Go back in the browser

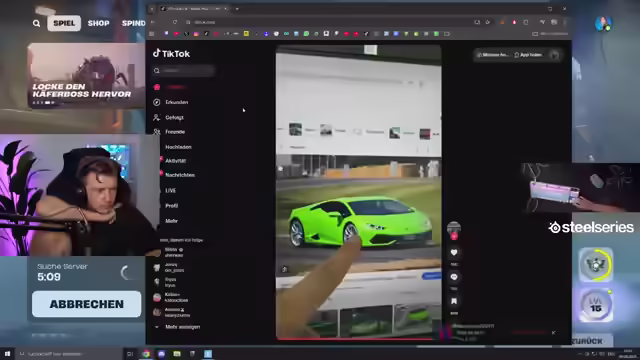click(153, 22)
